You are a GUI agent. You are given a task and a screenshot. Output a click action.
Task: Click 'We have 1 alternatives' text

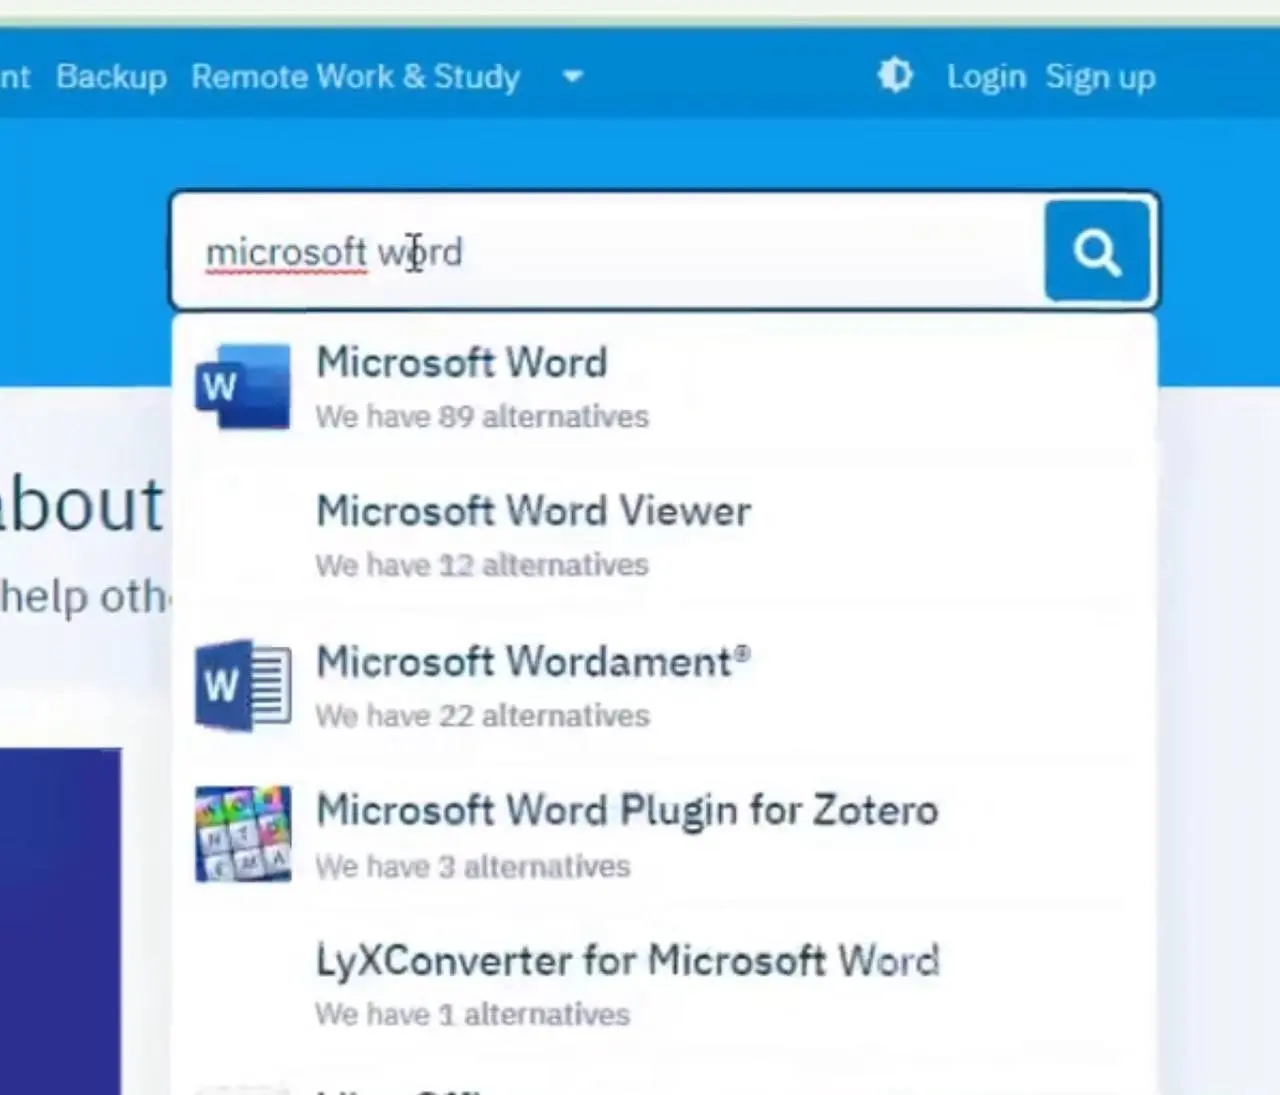pyautogui.click(x=473, y=1014)
